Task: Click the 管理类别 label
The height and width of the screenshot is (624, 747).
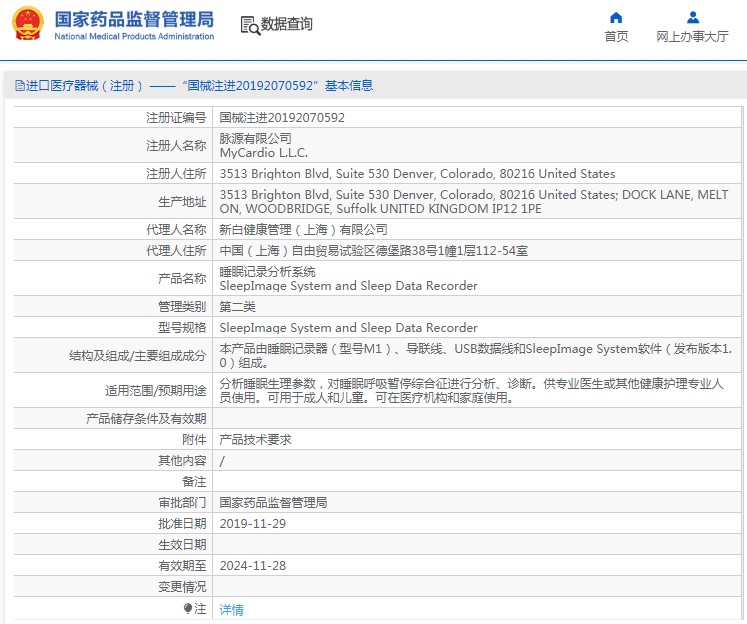Action: tap(182, 307)
